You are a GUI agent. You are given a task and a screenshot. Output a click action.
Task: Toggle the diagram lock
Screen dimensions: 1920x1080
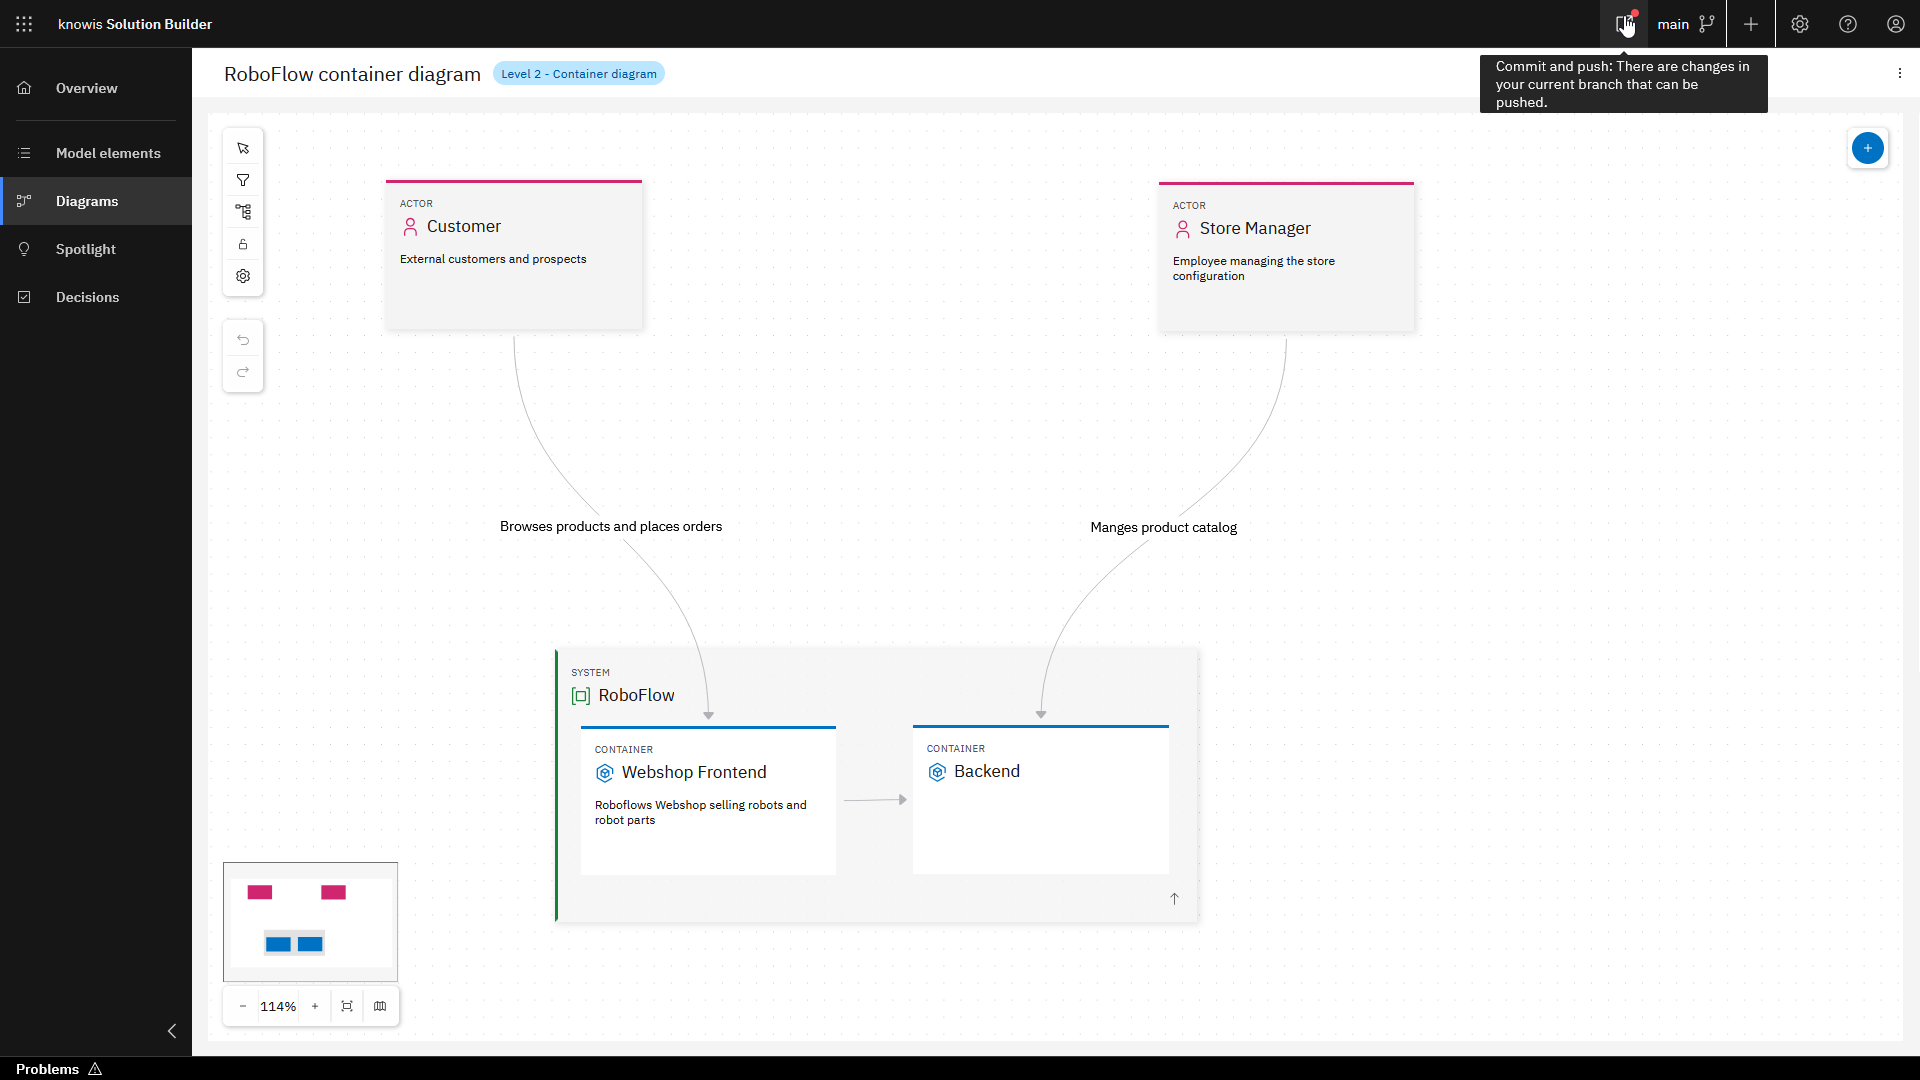coord(243,243)
